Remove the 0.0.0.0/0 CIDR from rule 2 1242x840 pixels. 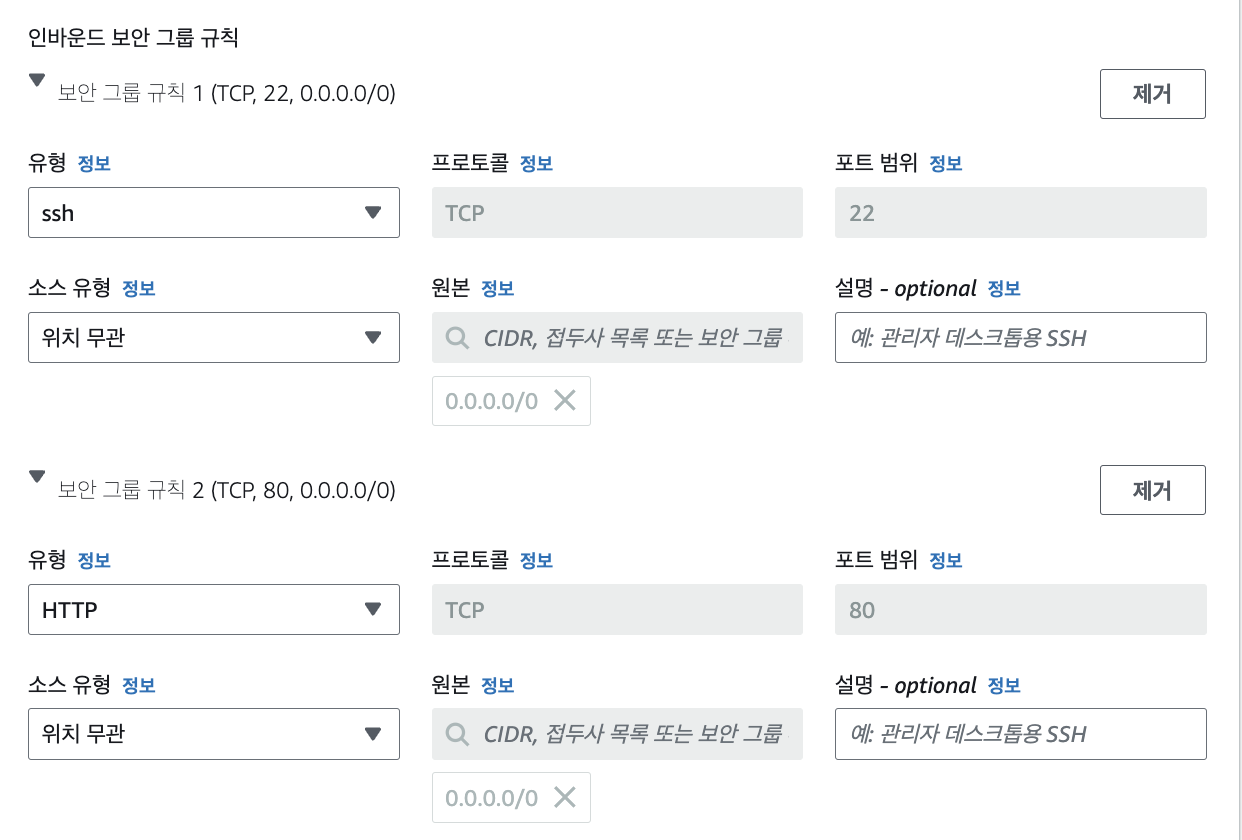(565, 797)
